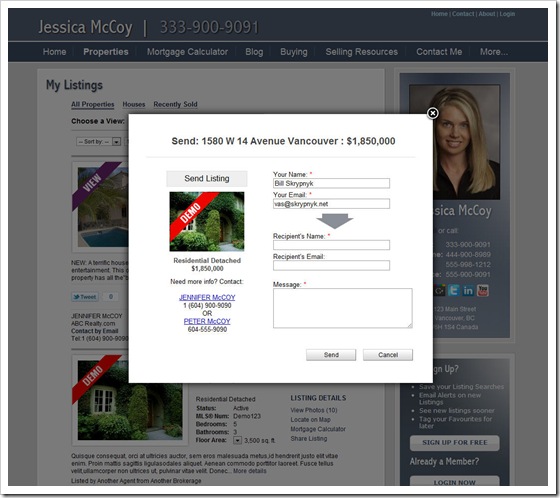Open the Login link at top
Image resolution: width=560 pixels, height=498 pixels.
[x=507, y=14]
